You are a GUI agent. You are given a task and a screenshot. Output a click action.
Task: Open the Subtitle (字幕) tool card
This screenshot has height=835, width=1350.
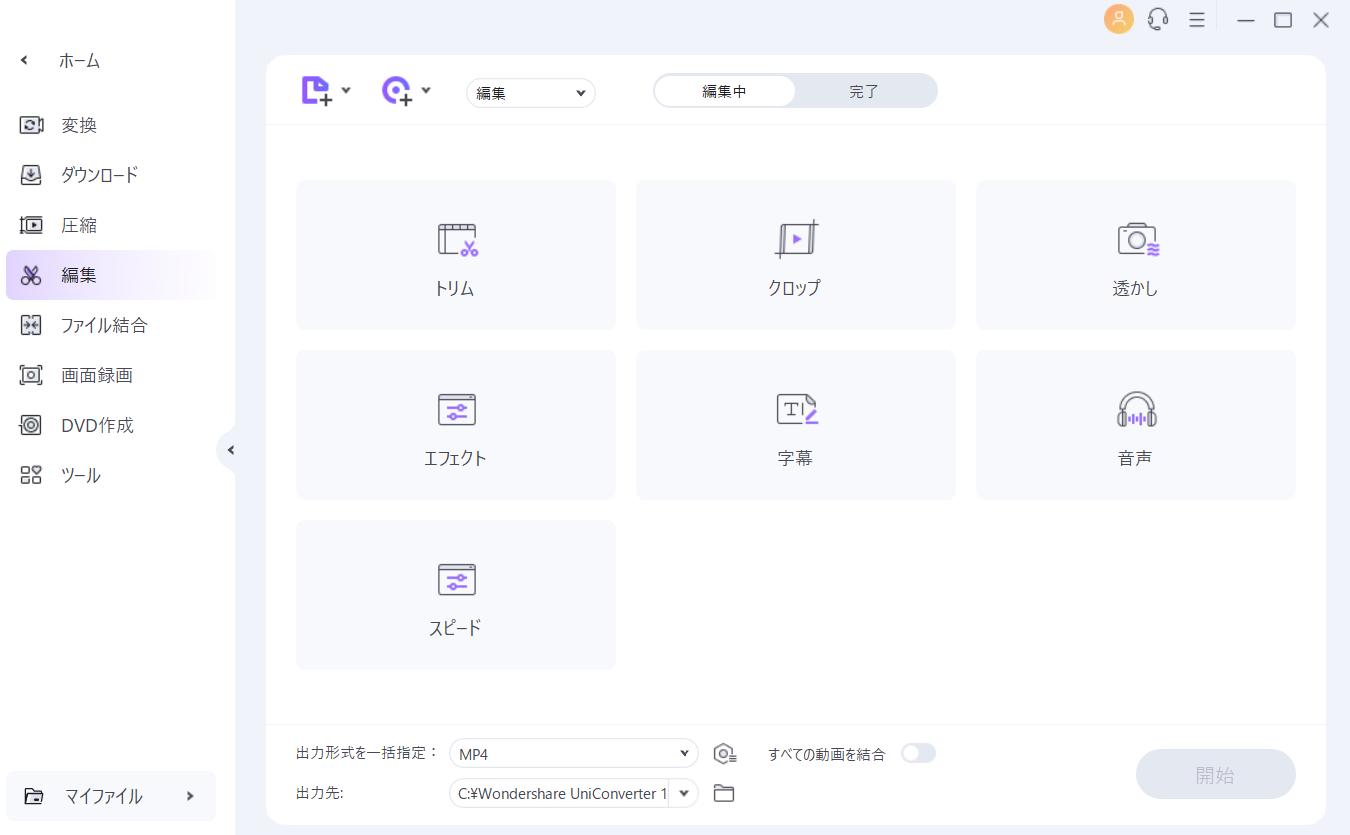[796, 425]
